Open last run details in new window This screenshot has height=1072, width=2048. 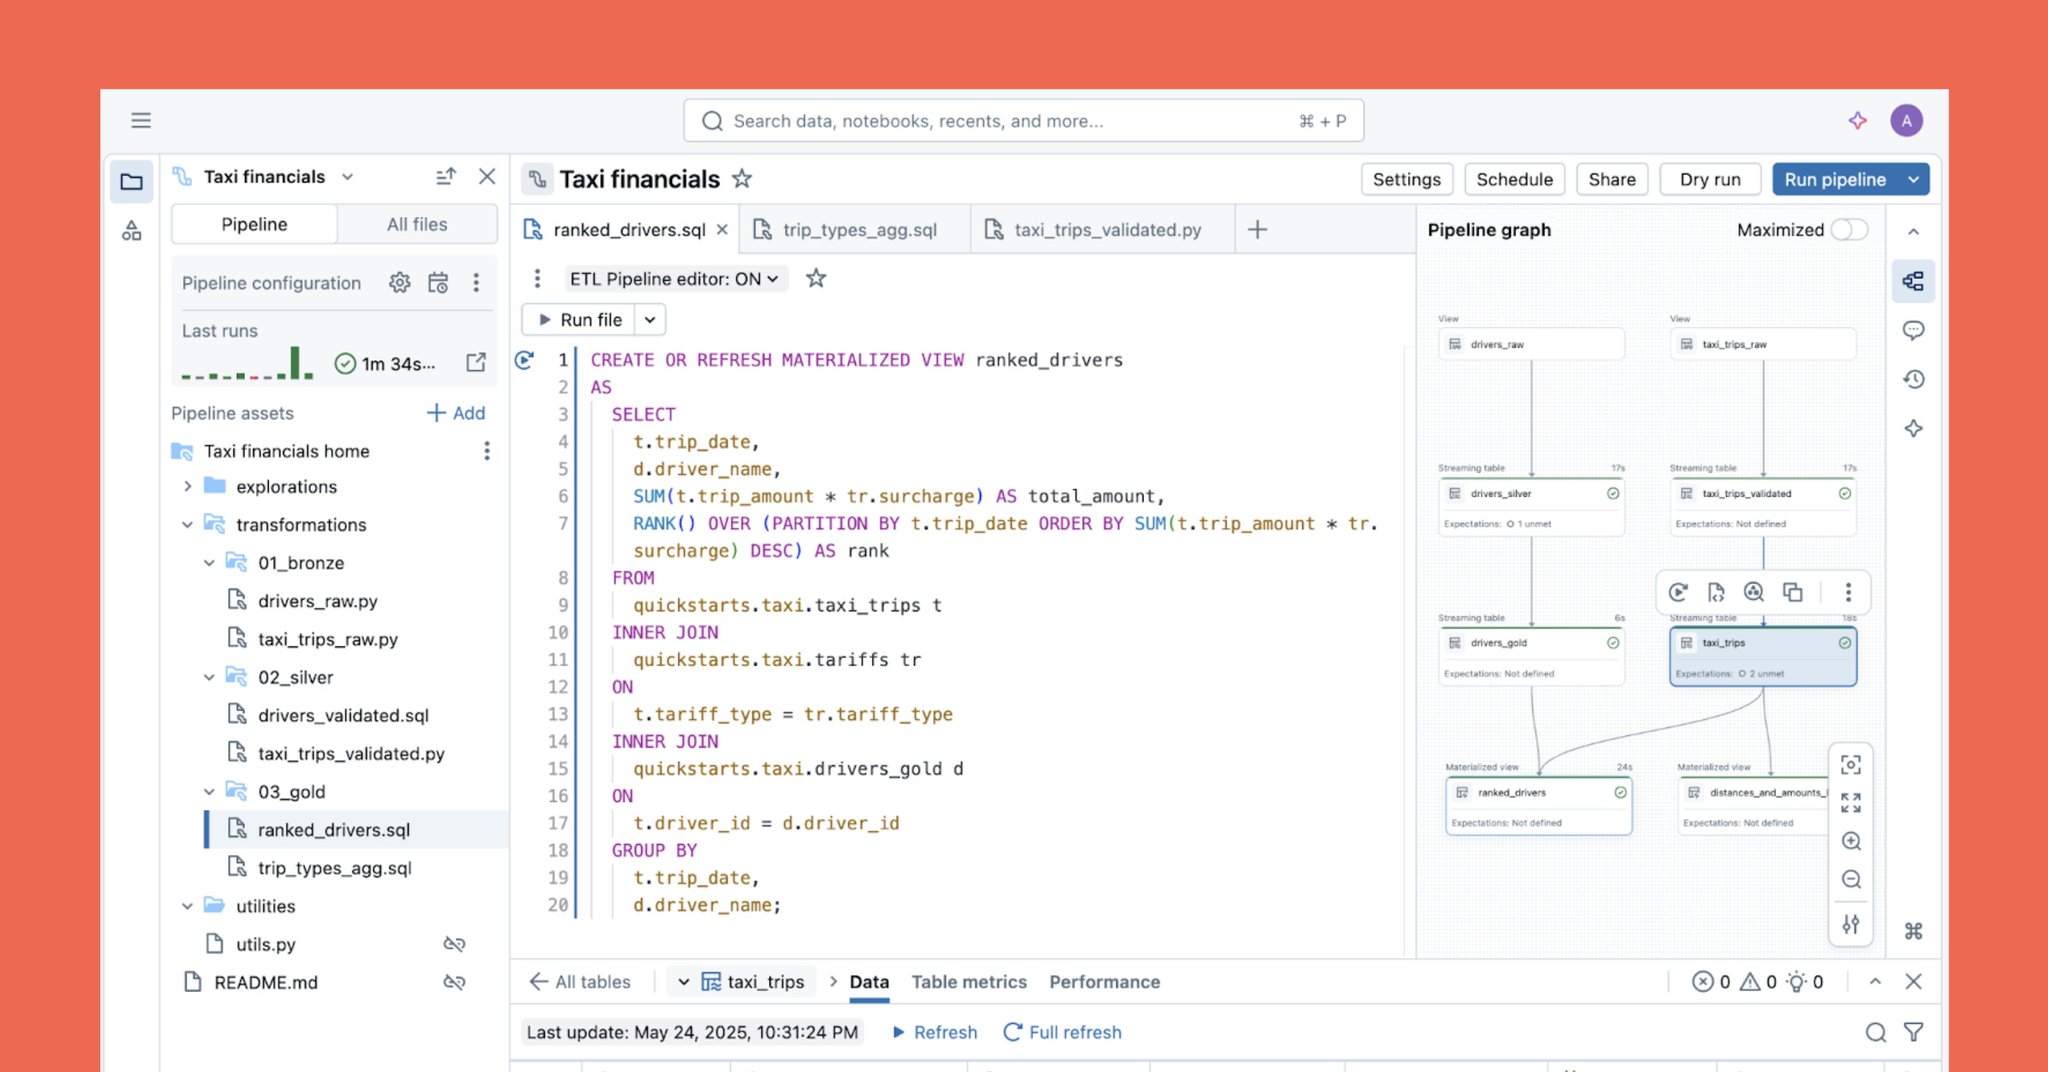pyautogui.click(x=476, y=362)
